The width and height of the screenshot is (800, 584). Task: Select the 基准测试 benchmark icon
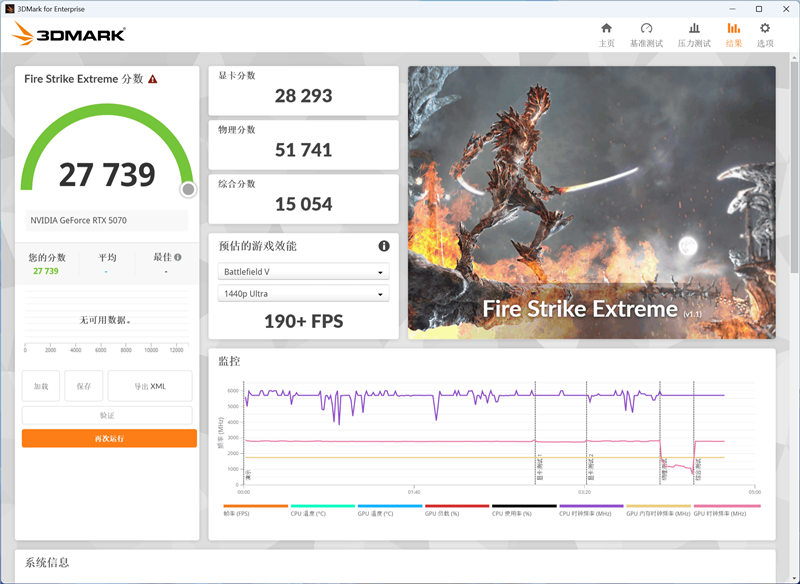[x=646, y=30]
